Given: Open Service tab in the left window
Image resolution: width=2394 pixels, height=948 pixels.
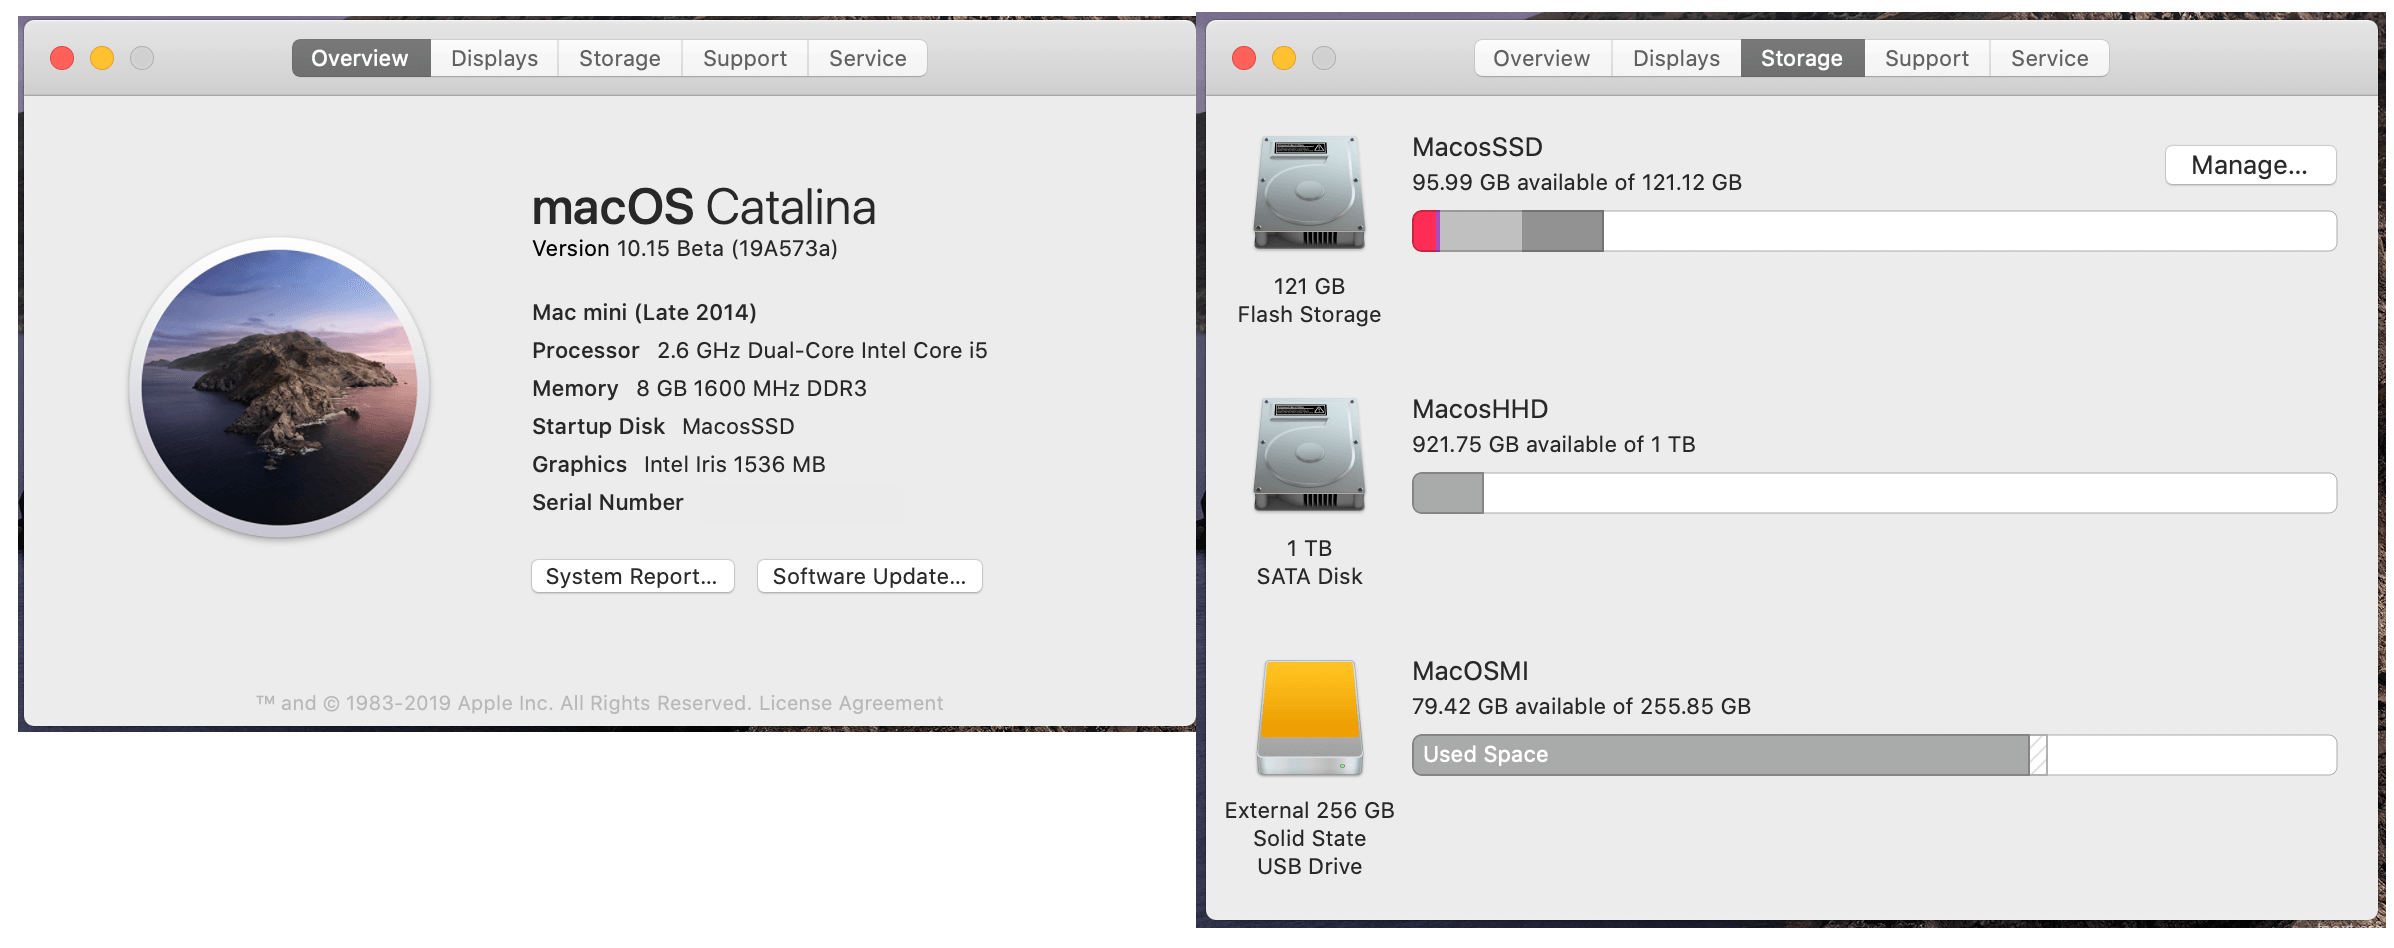Looking at the screenshot, I should point(867,58).
